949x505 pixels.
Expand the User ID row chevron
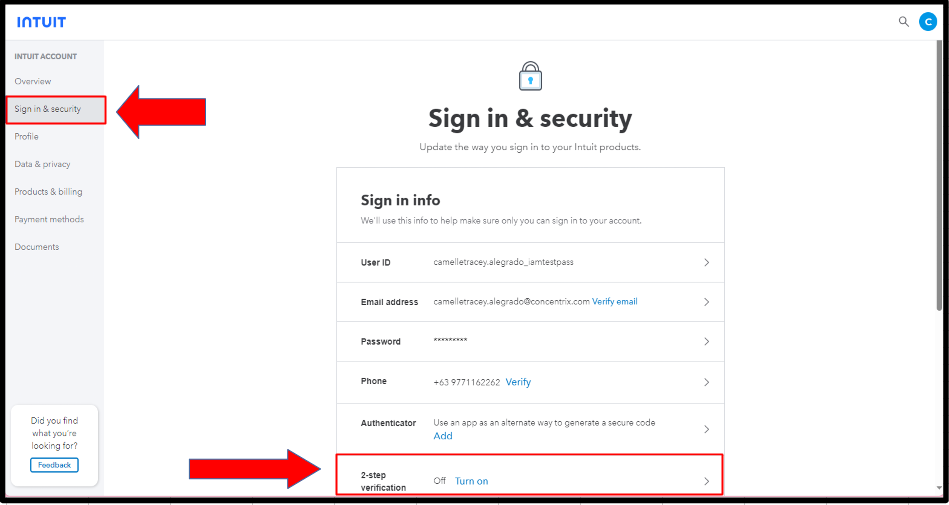[x=706, y=262]
